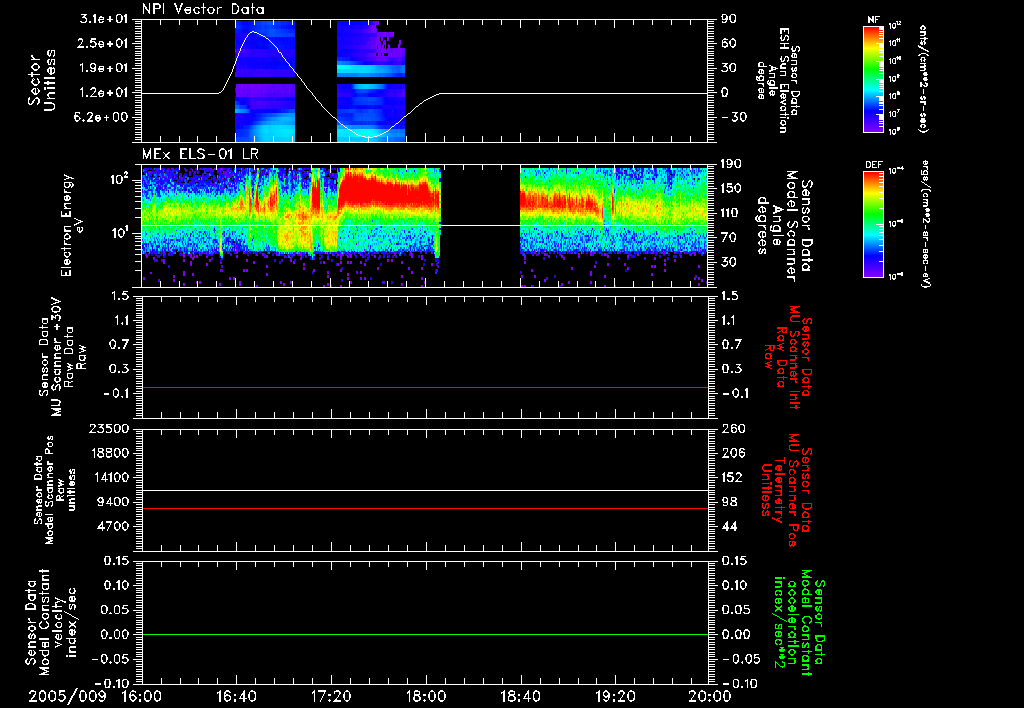Click the '18800' scanner position tick label
Screen dimensions: 1024x708
(109, 453)
